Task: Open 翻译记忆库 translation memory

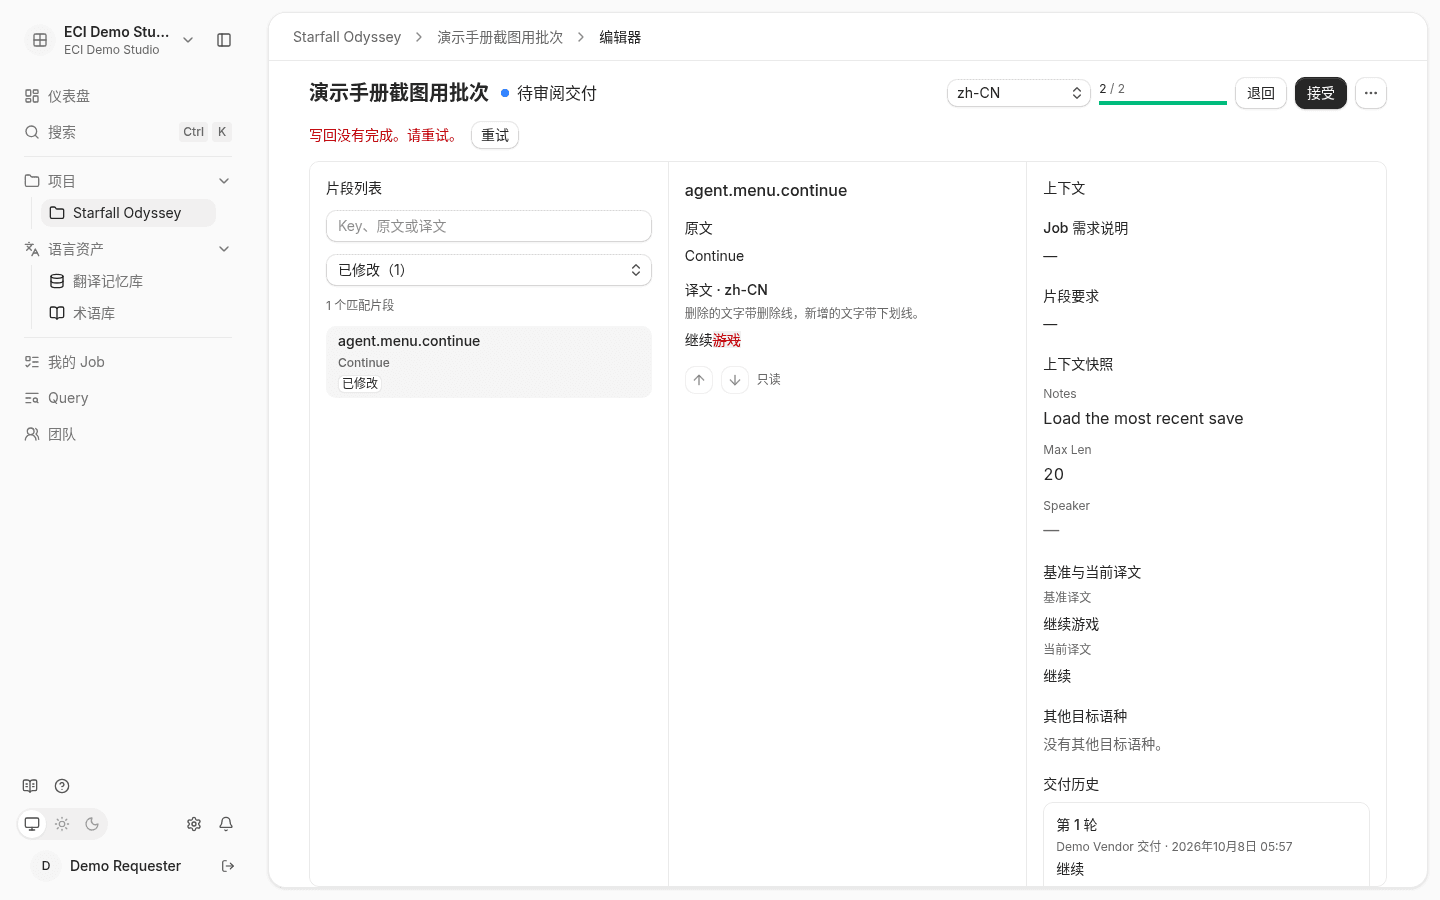Action: point(128,281)
